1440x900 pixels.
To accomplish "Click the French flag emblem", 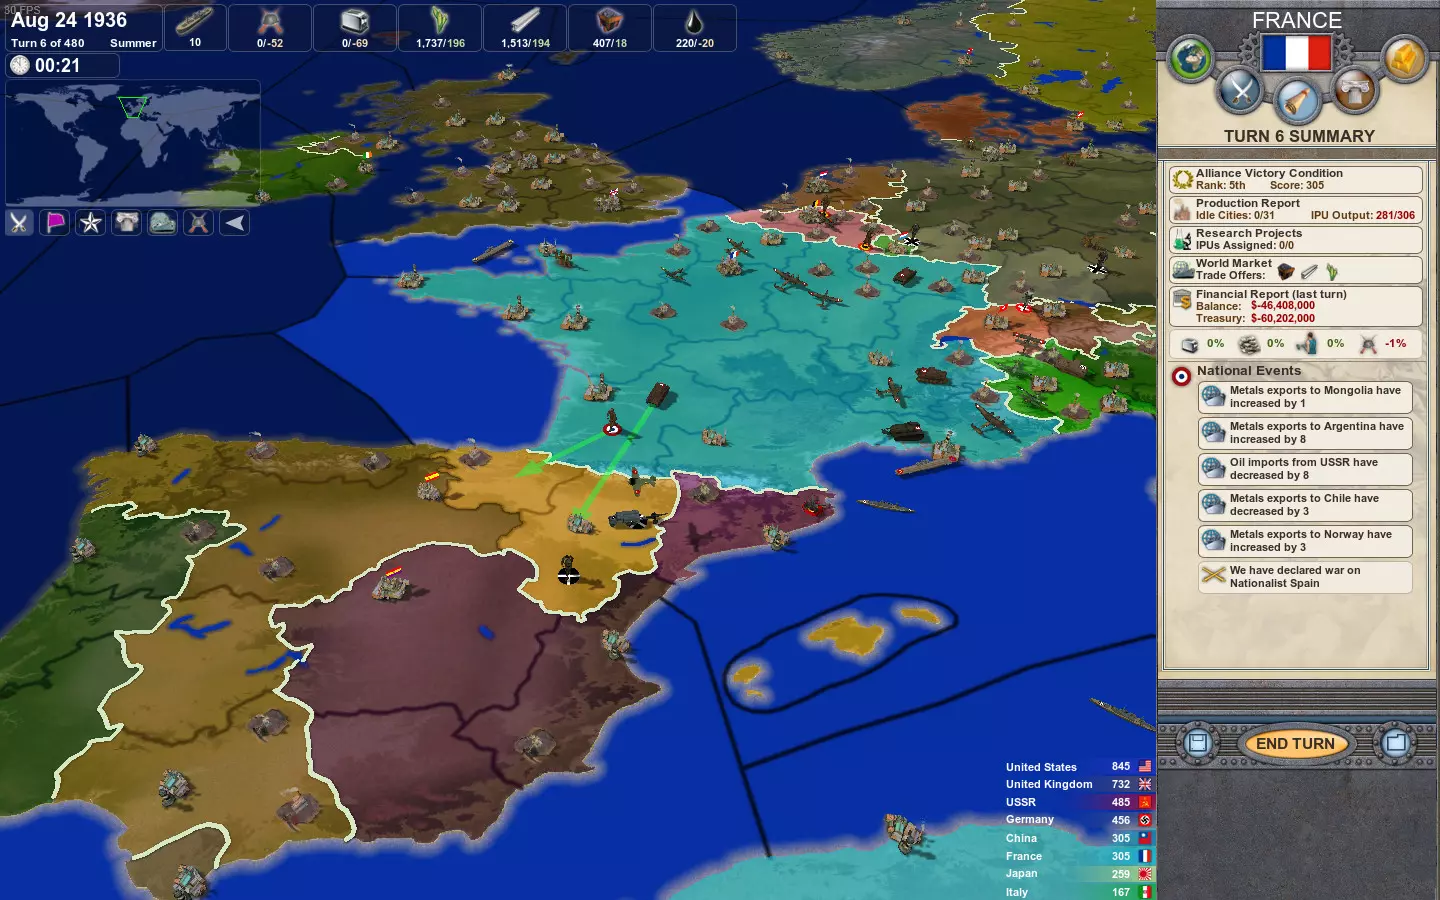I will click(1297, 53).
